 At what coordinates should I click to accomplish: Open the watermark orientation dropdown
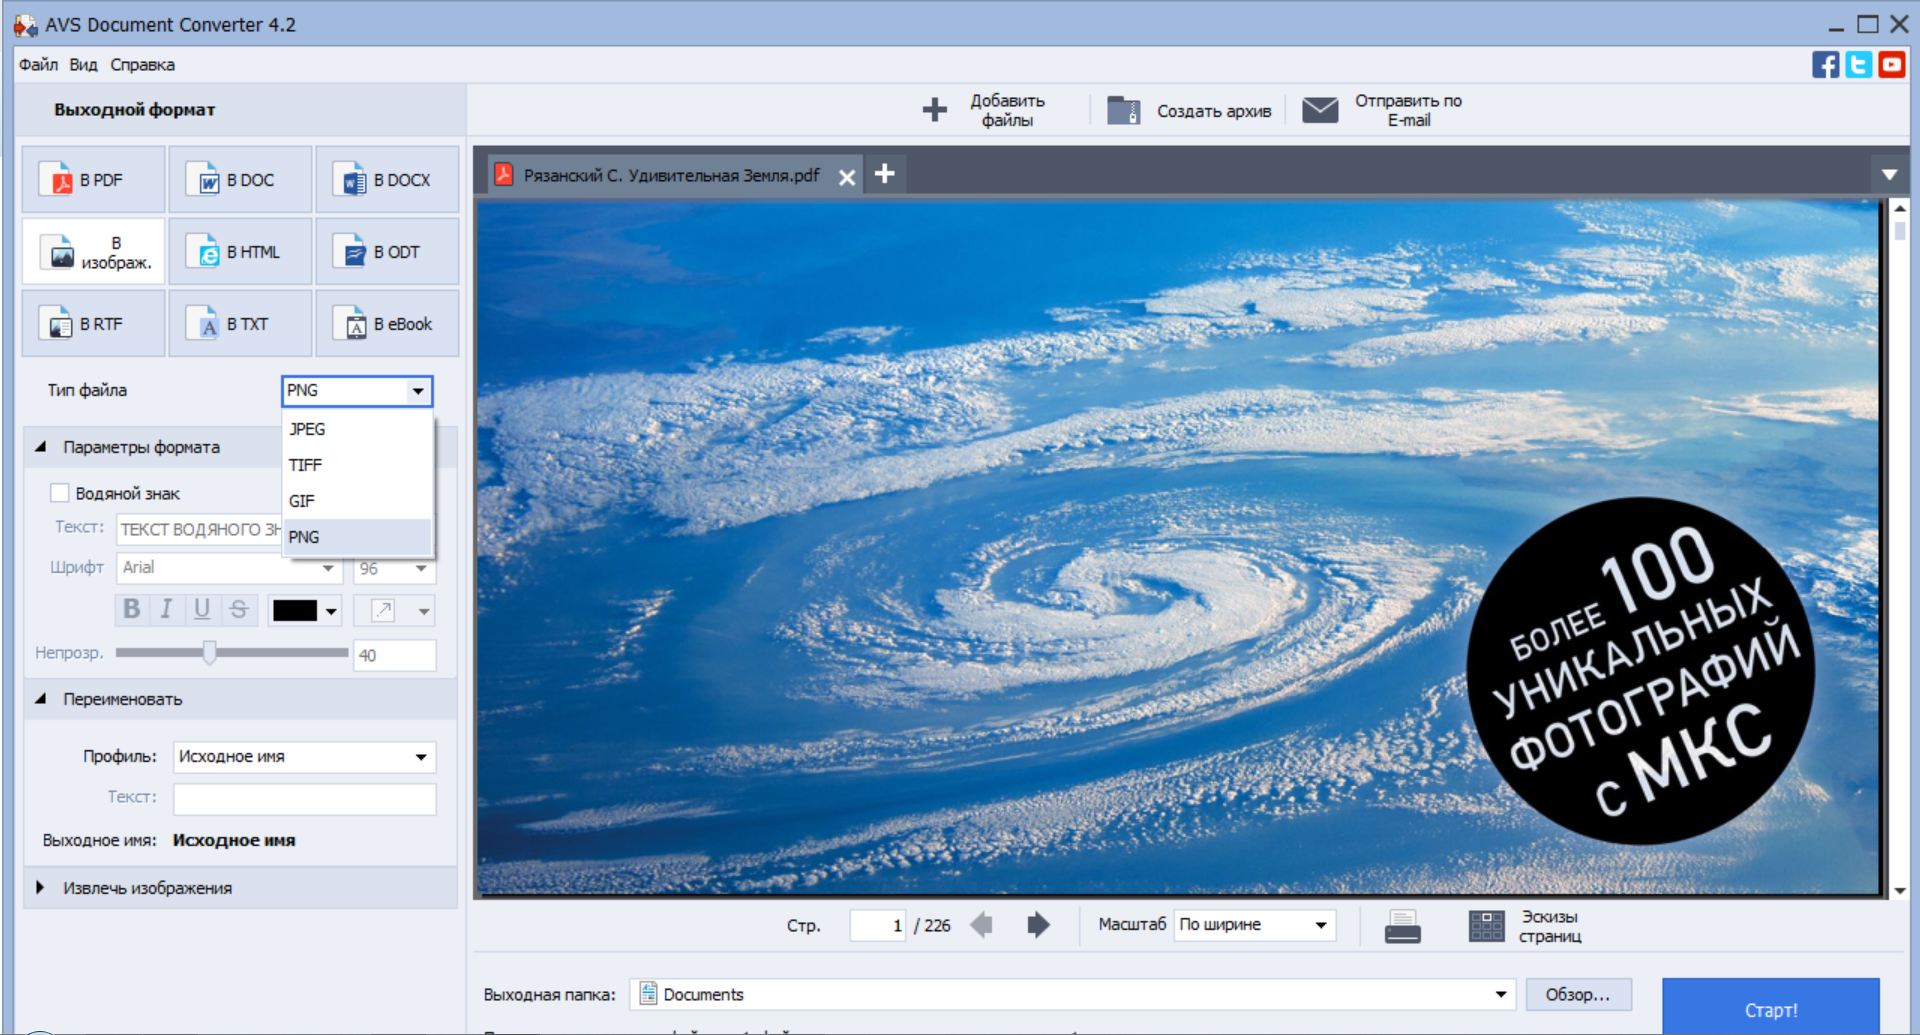pos(395,610)
